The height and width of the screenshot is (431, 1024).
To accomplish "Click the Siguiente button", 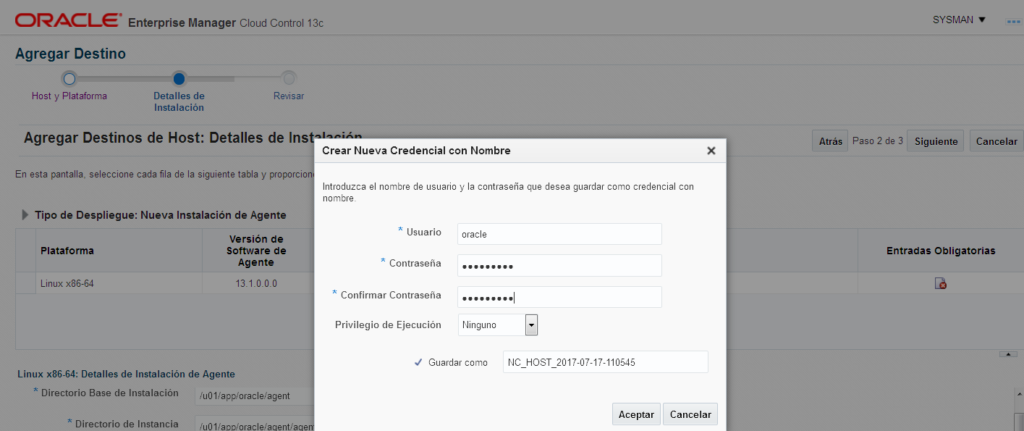I will tap(935, 141).
